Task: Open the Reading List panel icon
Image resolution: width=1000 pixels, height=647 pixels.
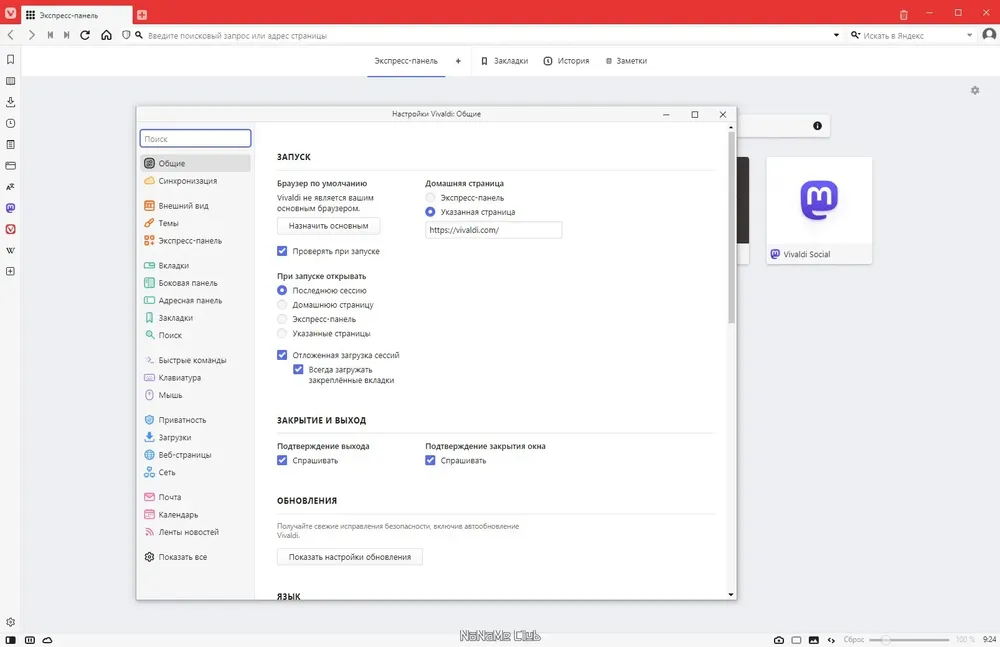Action: click(x=10, y=81)
